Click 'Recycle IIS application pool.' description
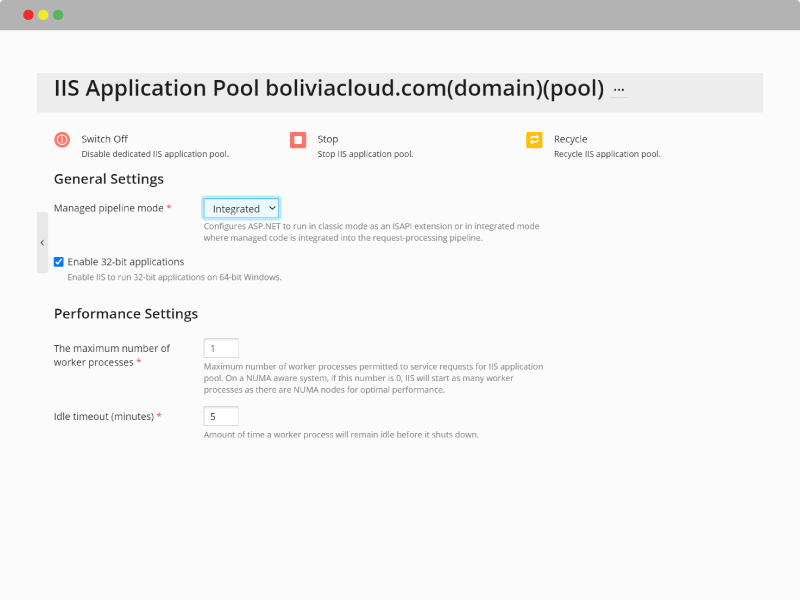Screen dimensions: 800x600 tap(607, 154)
